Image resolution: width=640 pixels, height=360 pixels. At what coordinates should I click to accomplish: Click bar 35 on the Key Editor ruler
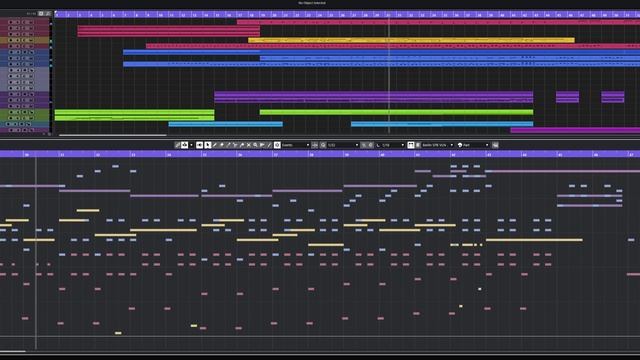204,155
